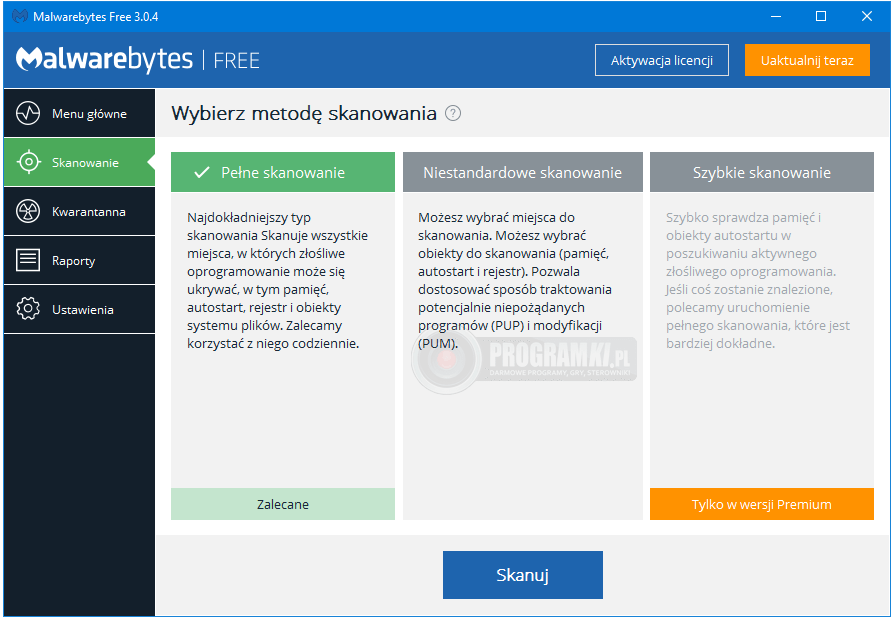Go to Kwarantanna section
The image size is (892, 620).
tap(79, 212)
